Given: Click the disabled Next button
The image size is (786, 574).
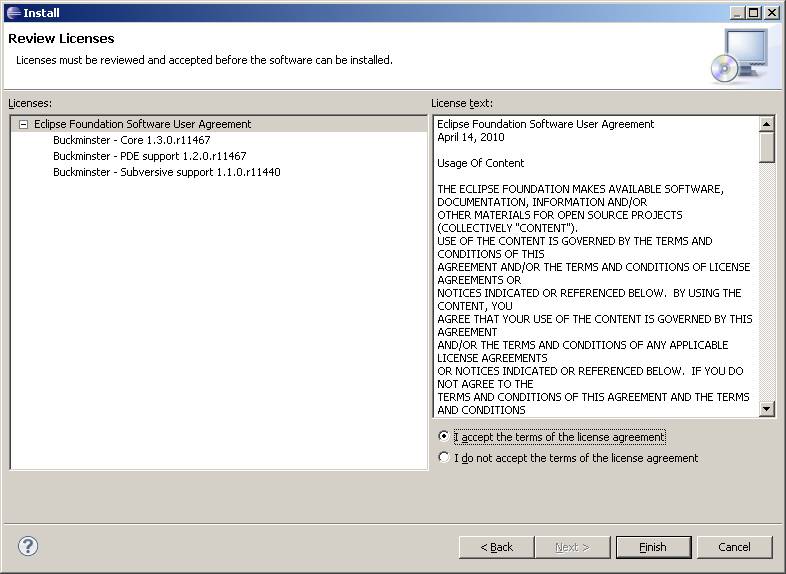Looking at the screenshot, I should pos(572,547).
